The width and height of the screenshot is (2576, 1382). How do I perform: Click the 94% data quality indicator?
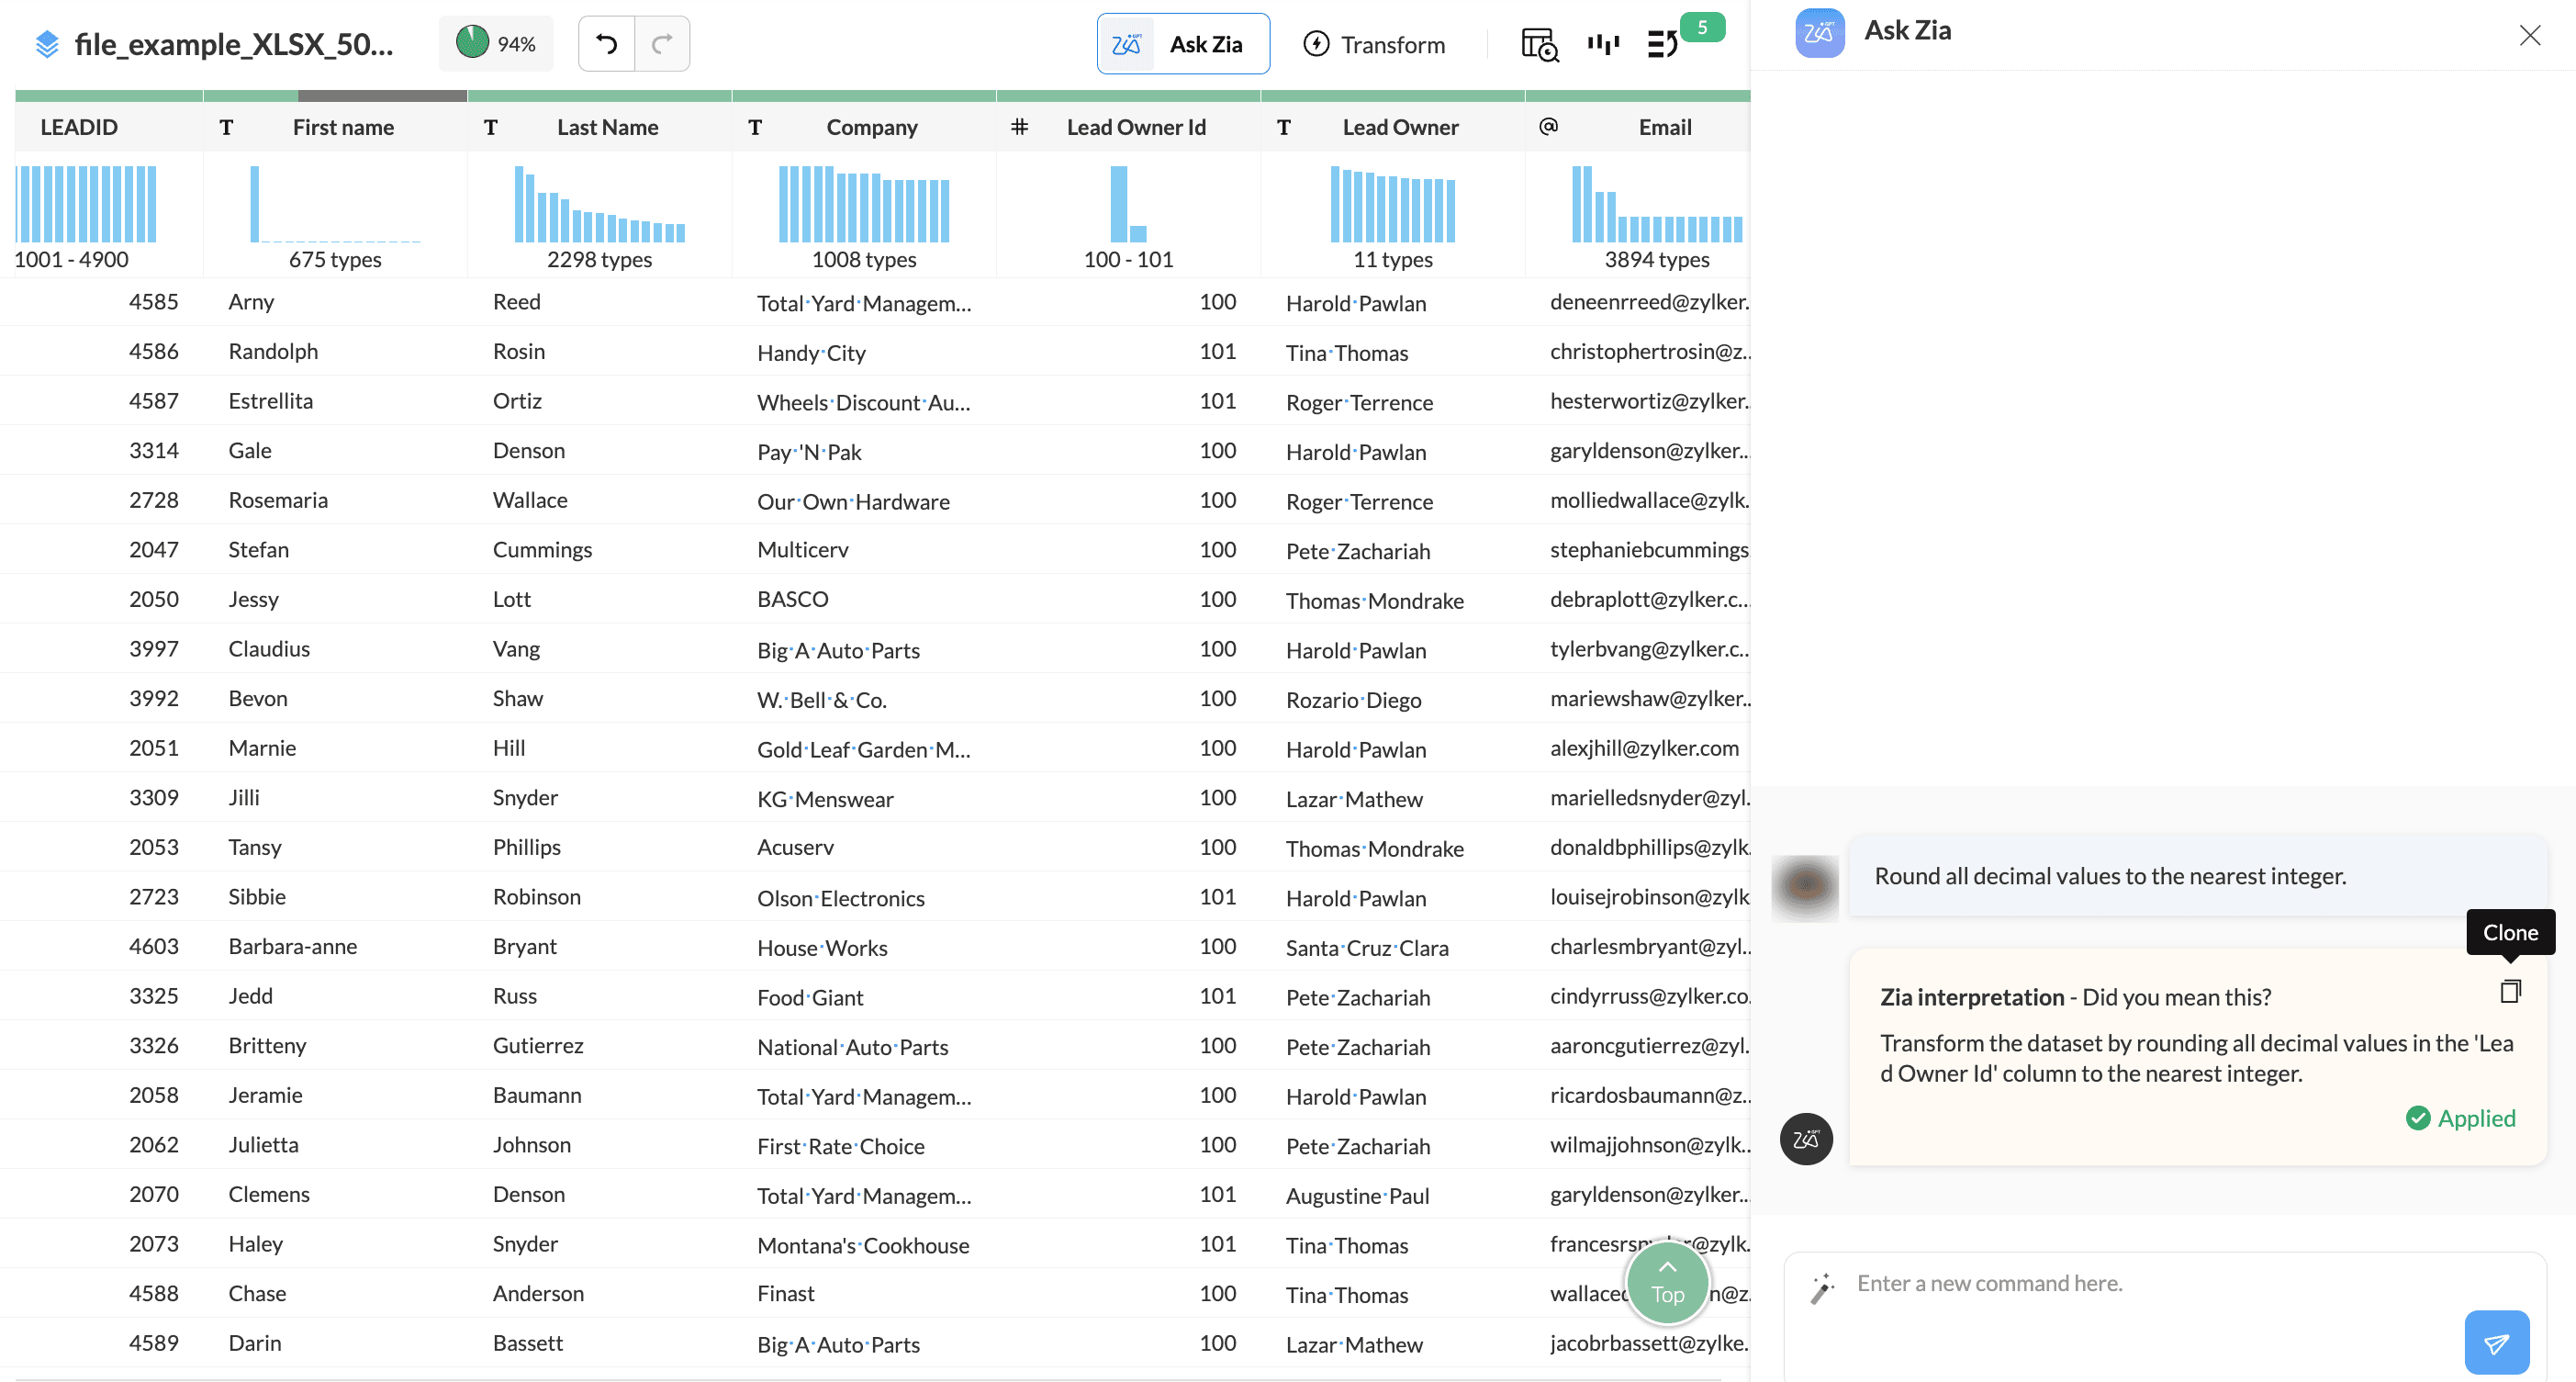[496, 44]
